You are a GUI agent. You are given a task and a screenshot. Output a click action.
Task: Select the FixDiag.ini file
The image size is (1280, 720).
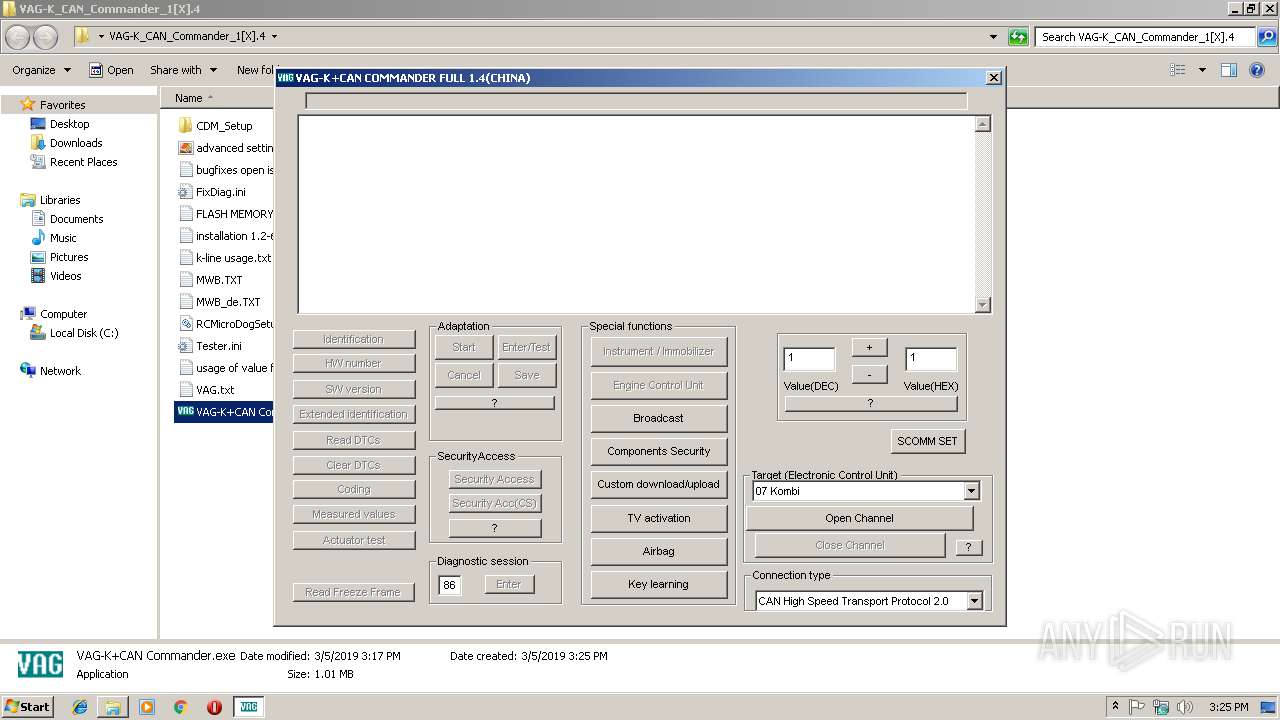coord(220,192)
